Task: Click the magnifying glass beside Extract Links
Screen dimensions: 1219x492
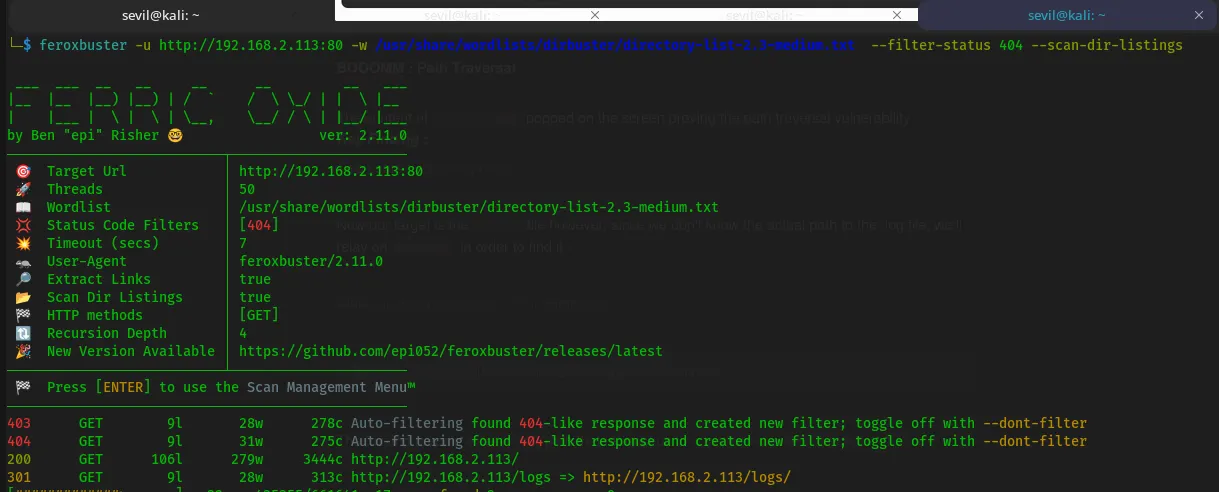Action: coord(24,279)
